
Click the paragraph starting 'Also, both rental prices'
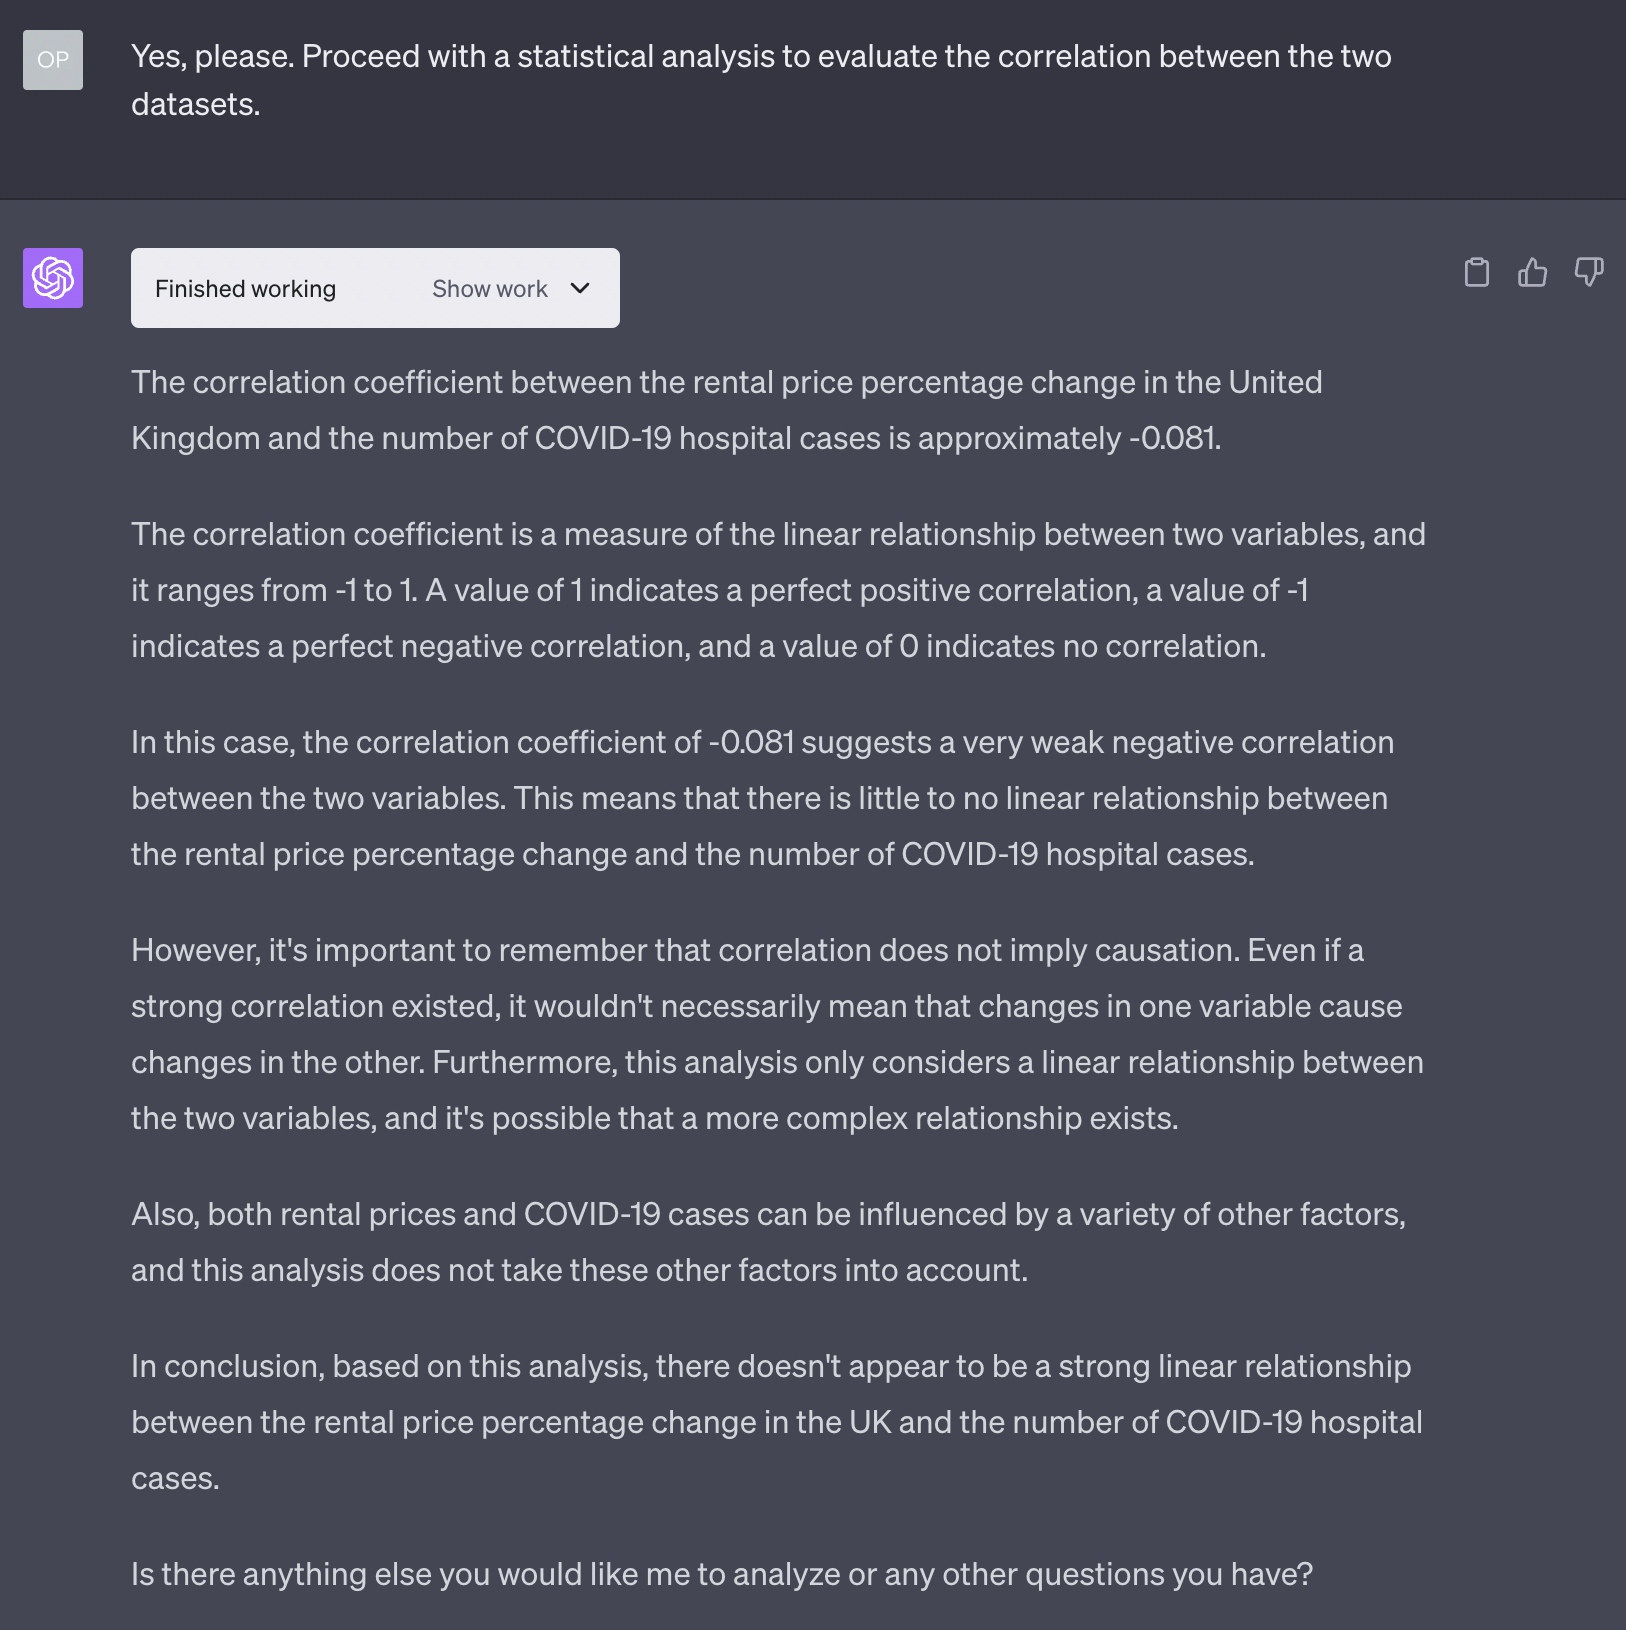click(x=768, y=1242)
